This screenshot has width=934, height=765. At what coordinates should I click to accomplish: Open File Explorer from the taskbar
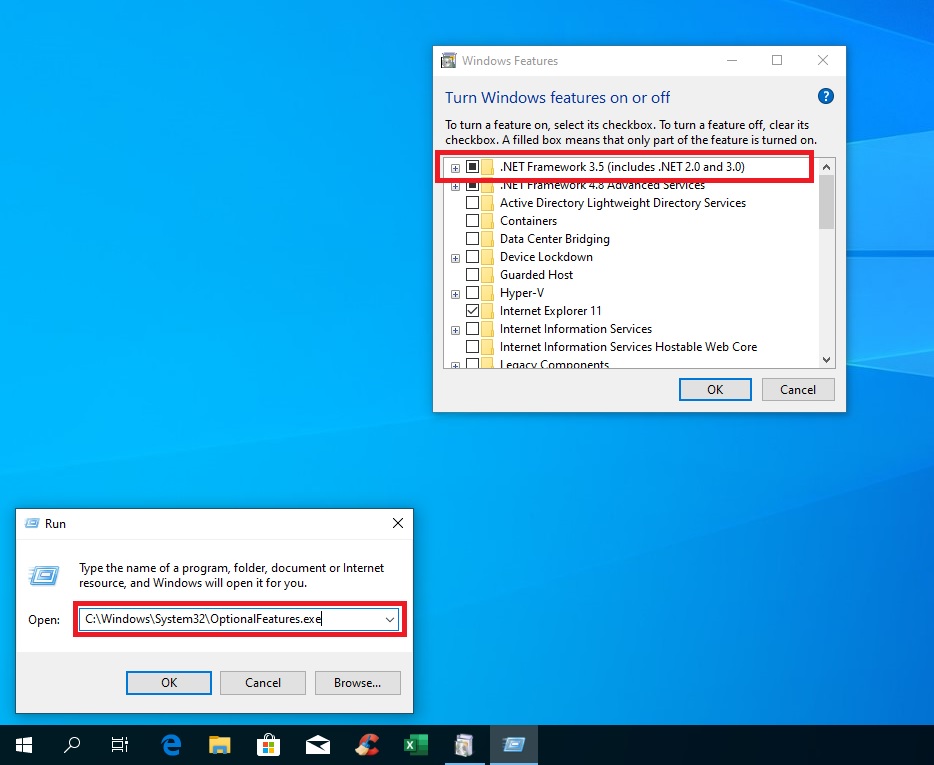tap(220, 745)
